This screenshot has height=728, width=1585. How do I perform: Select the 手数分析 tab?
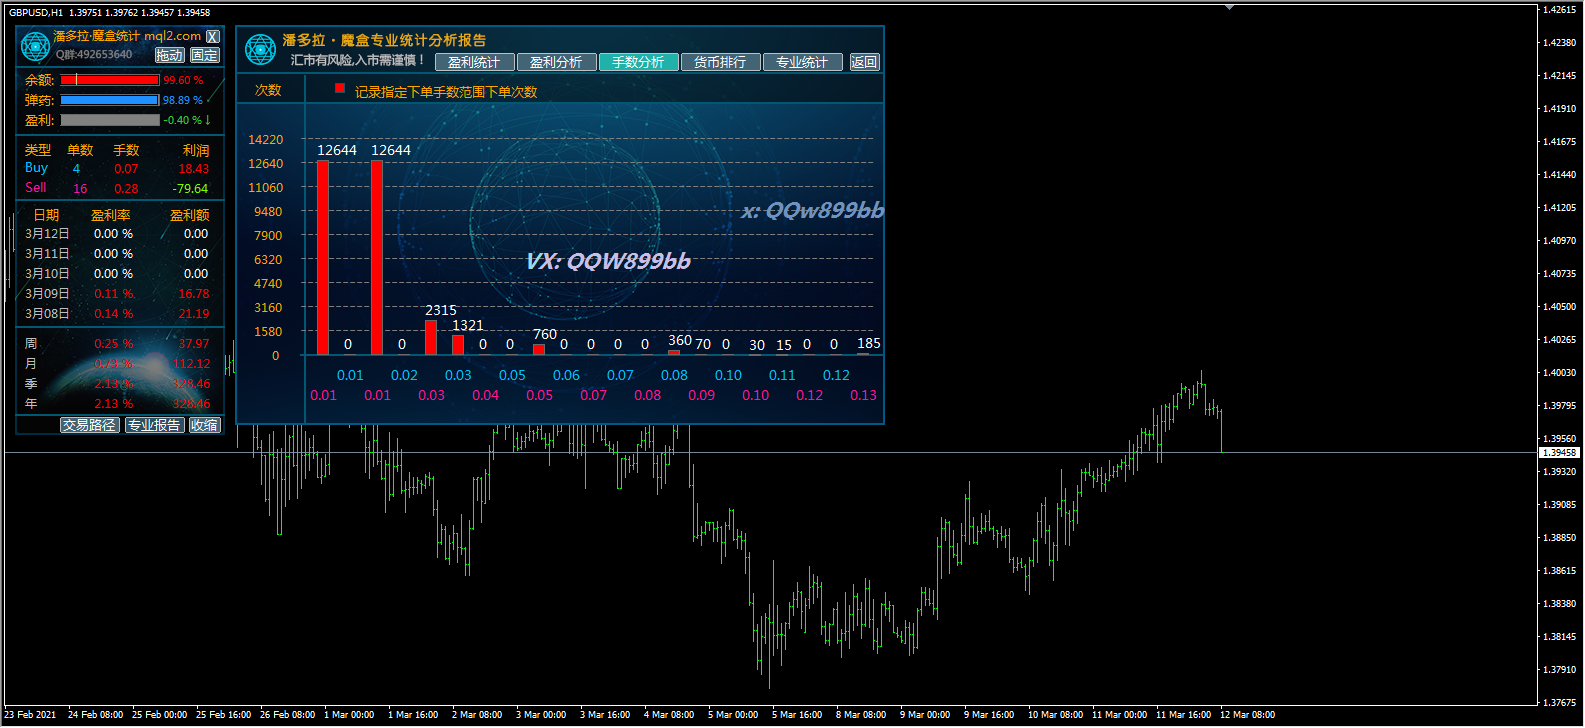click(x=639, y=62)
